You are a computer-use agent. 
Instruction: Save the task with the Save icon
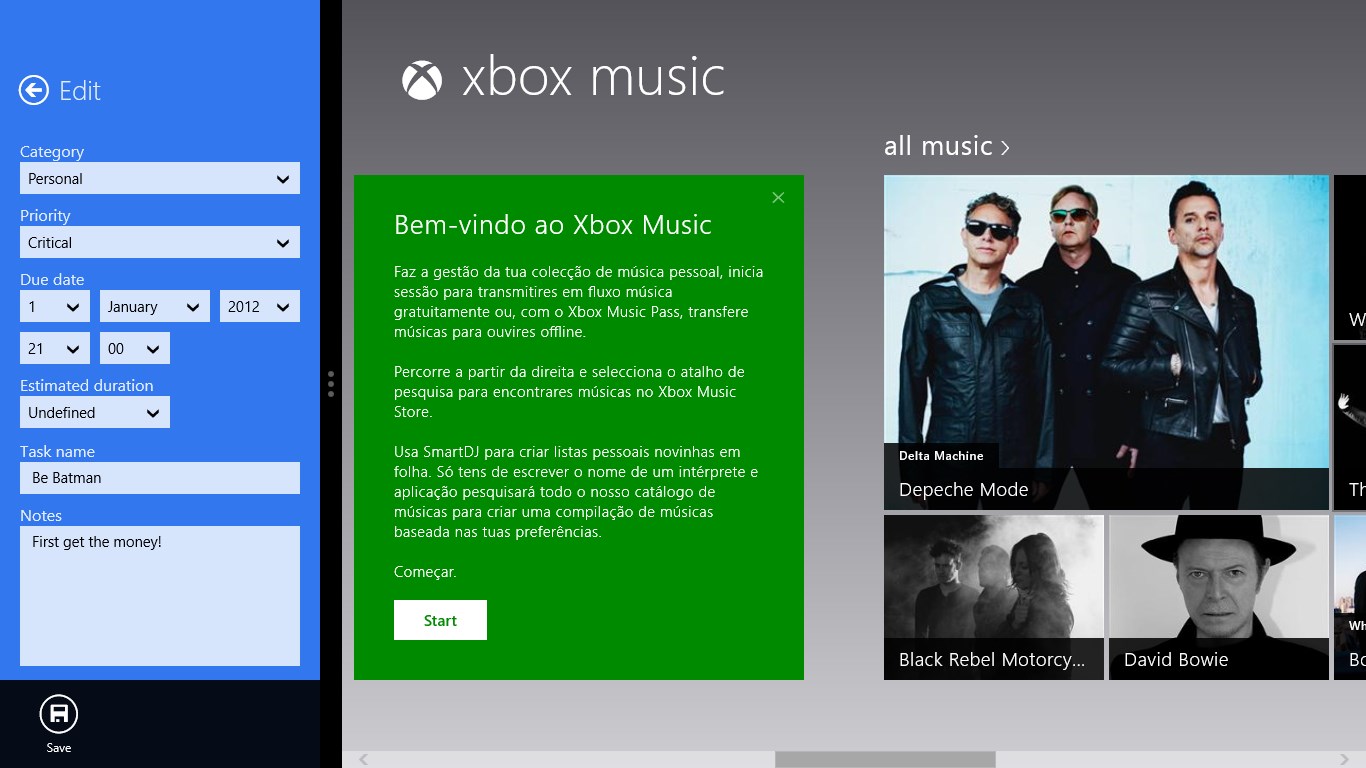click(58, 714)
